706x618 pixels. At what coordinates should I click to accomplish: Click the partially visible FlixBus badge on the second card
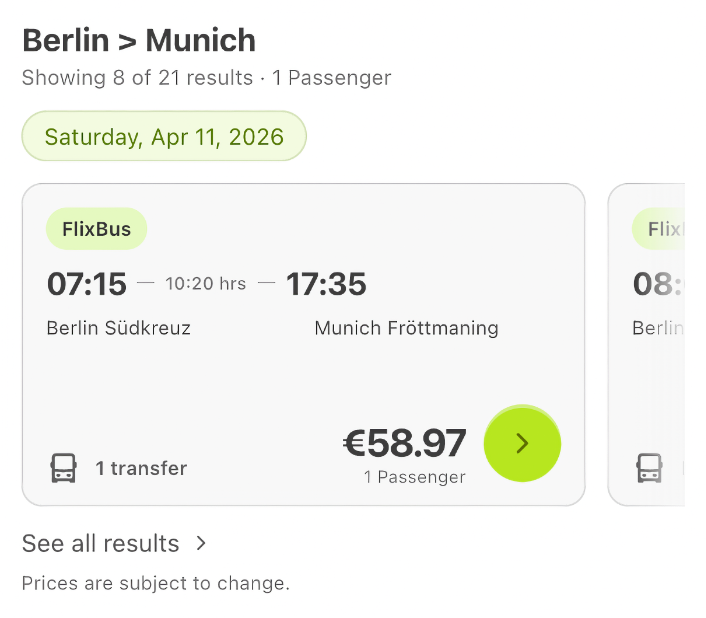tap(660, 229)
